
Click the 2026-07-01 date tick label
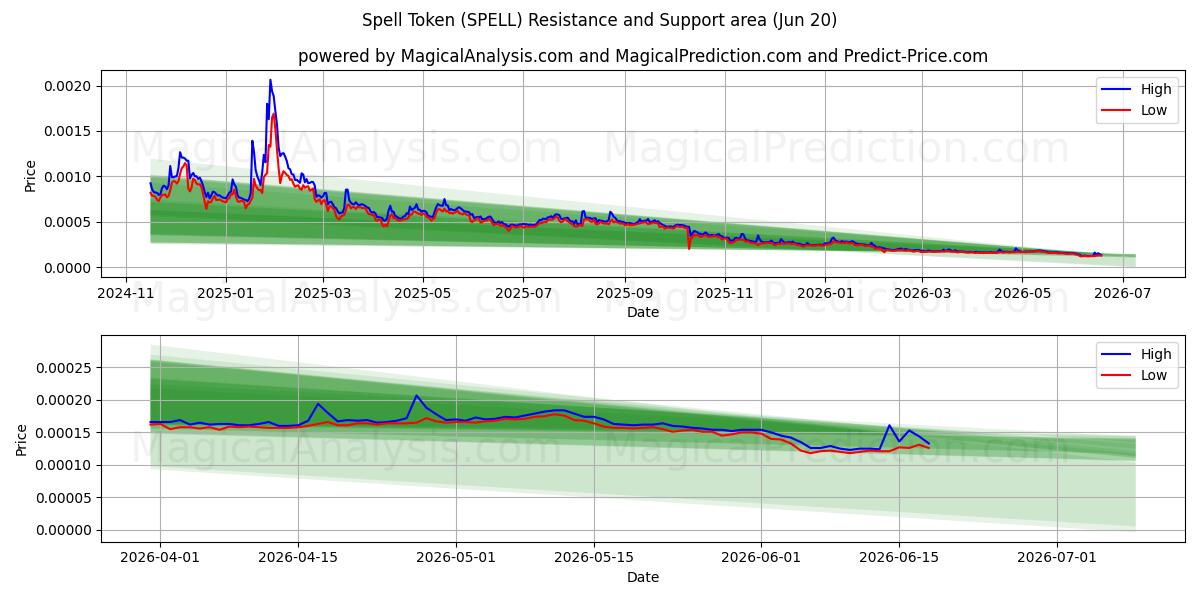(1057, 557)
